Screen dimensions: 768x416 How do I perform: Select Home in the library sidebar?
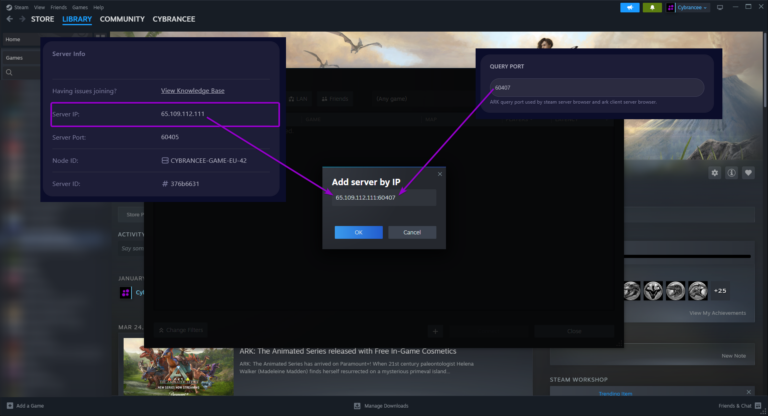[13, 39]
